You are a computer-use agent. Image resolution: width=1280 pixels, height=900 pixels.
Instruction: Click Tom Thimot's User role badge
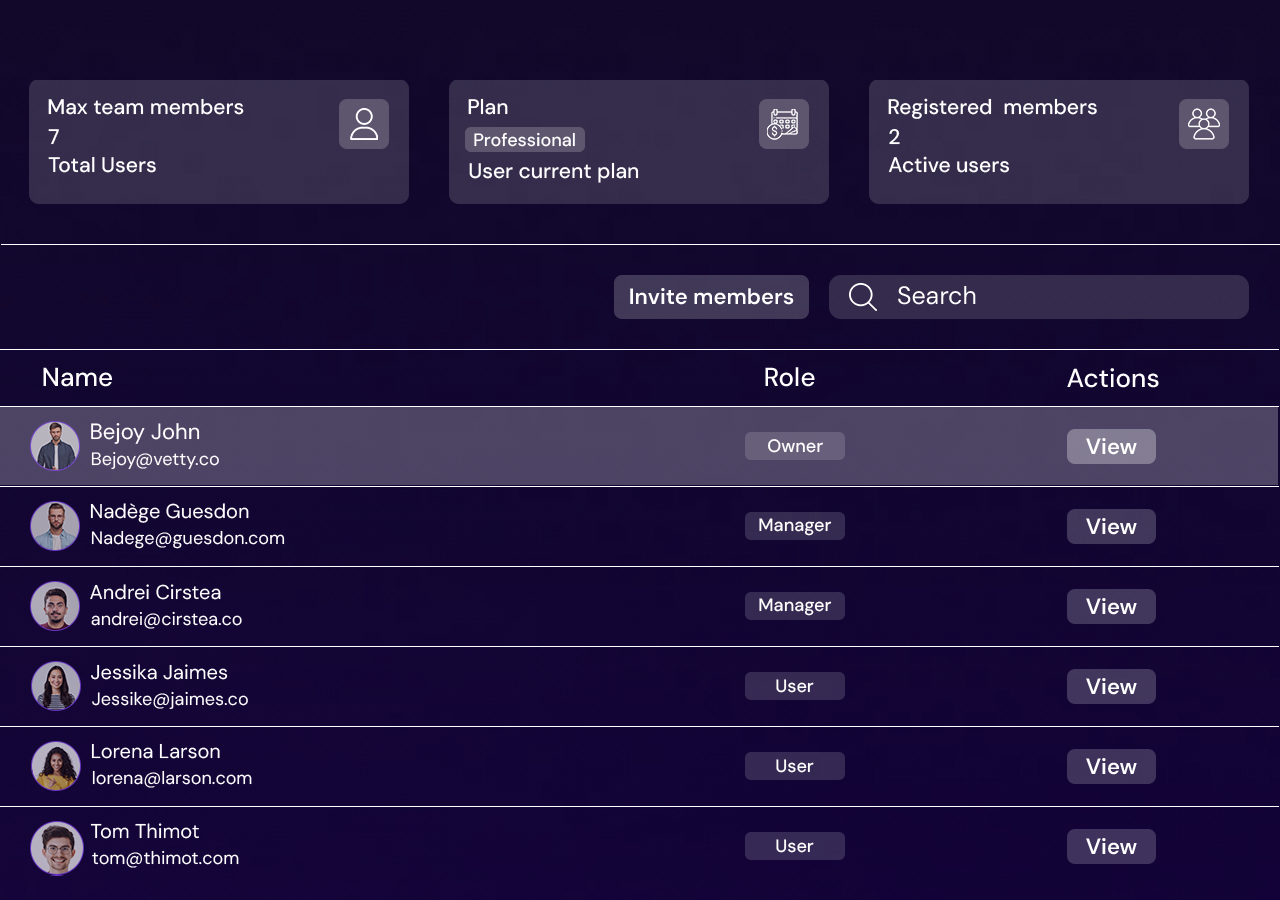coord(795,846)
